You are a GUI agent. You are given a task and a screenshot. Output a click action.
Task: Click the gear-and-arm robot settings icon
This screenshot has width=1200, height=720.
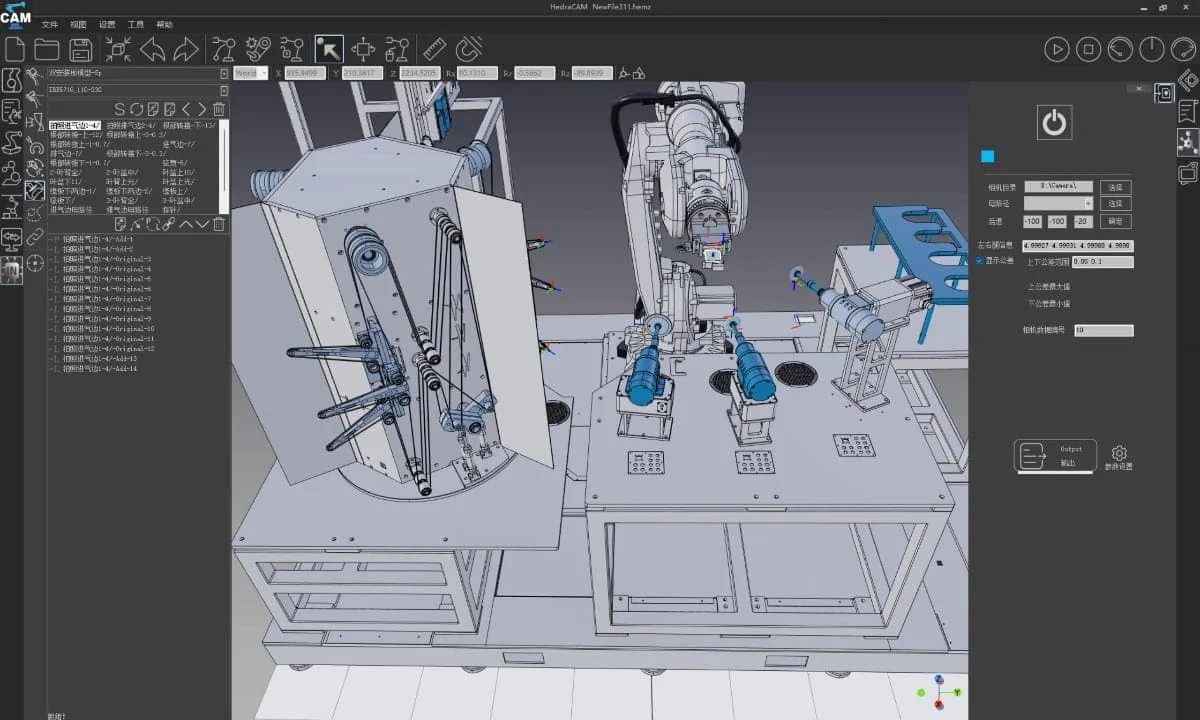tap(258, 49)
